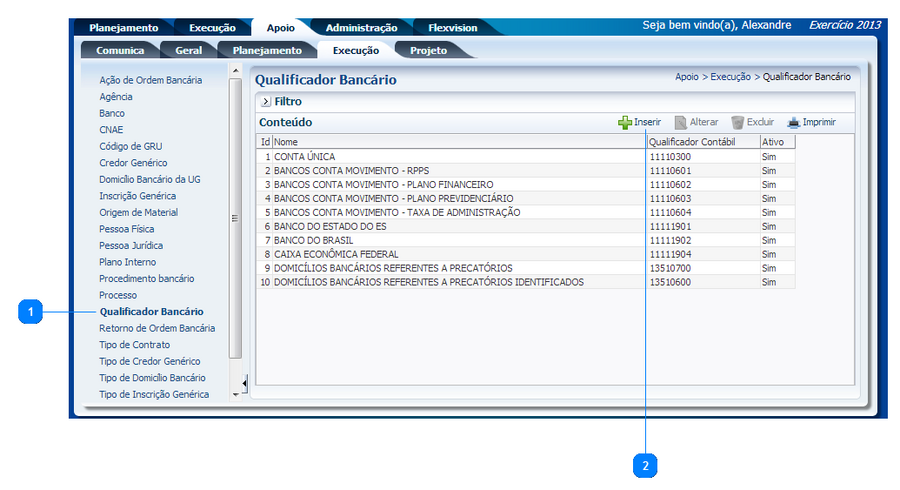Sort table by Nome column header
Screen dimensions: 900x490
[287, 142]
